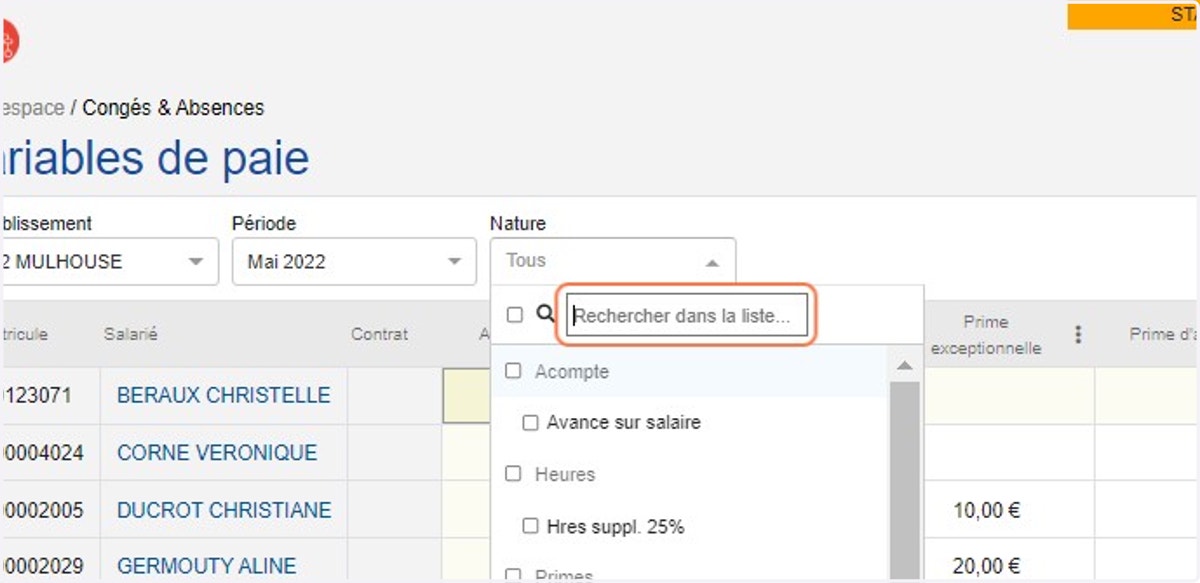The width and height of the screenshot is (1200, 583).
Task: Click the scroll-up arrow of the dropdown list
Action: pos(905,366)
